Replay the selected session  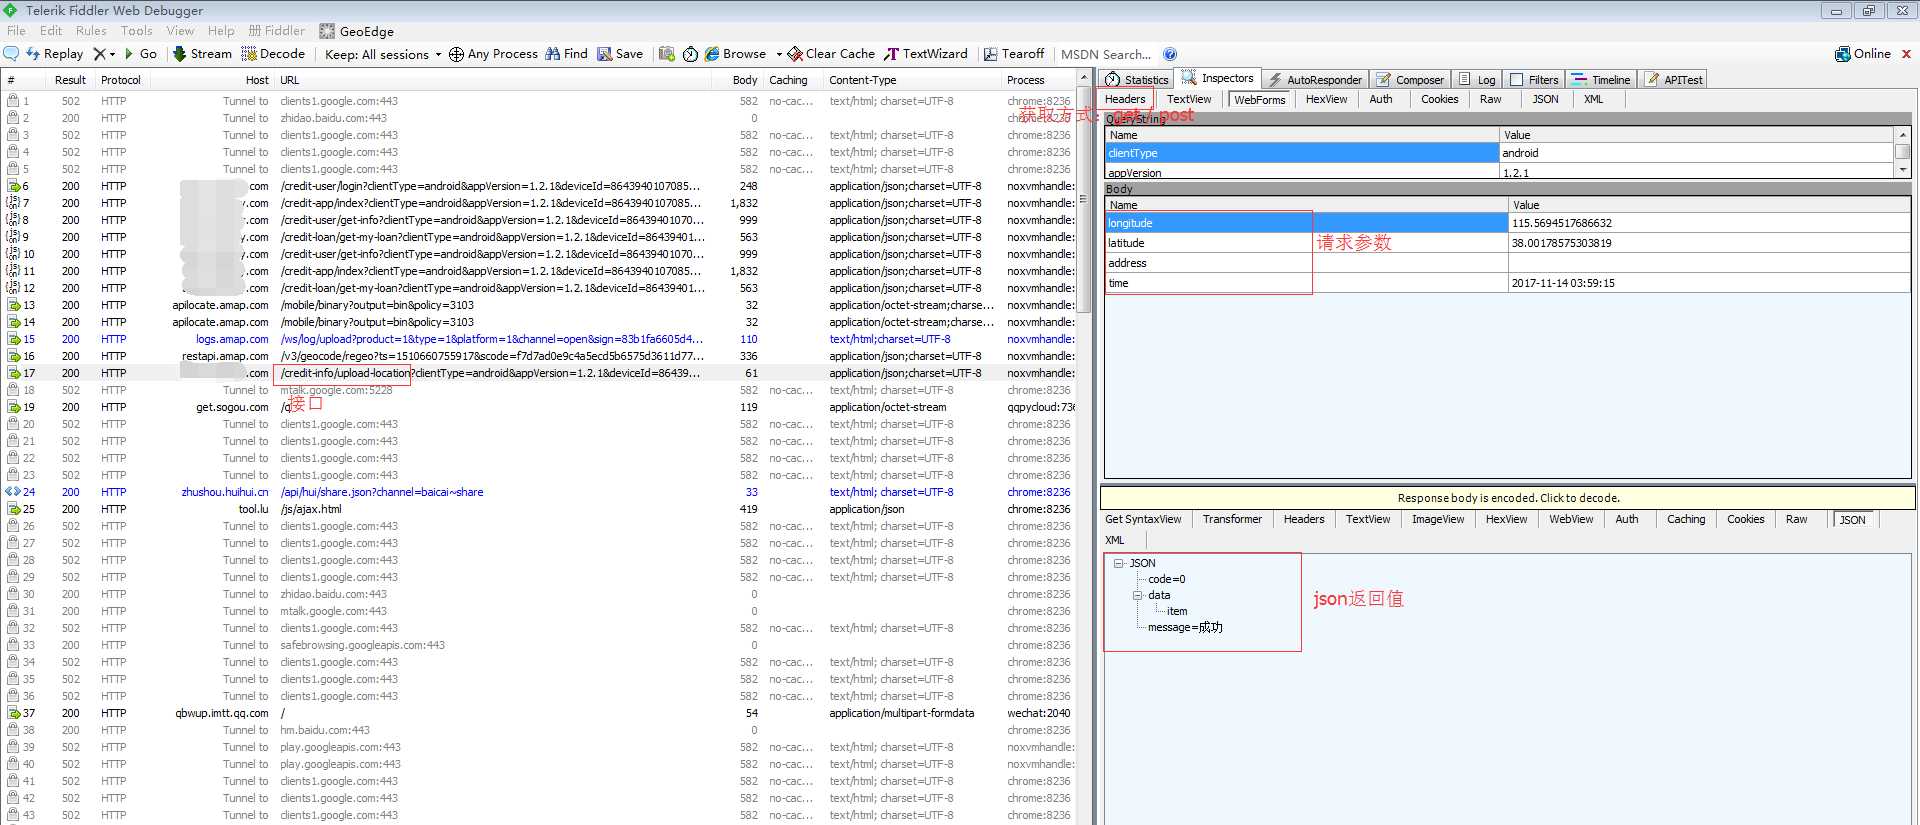click(55, 54)
